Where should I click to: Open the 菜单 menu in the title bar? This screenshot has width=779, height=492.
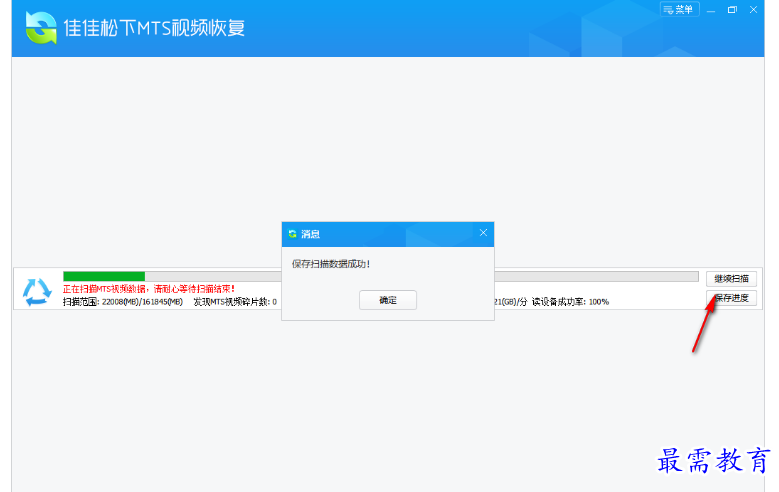click(x=679, y=9)
